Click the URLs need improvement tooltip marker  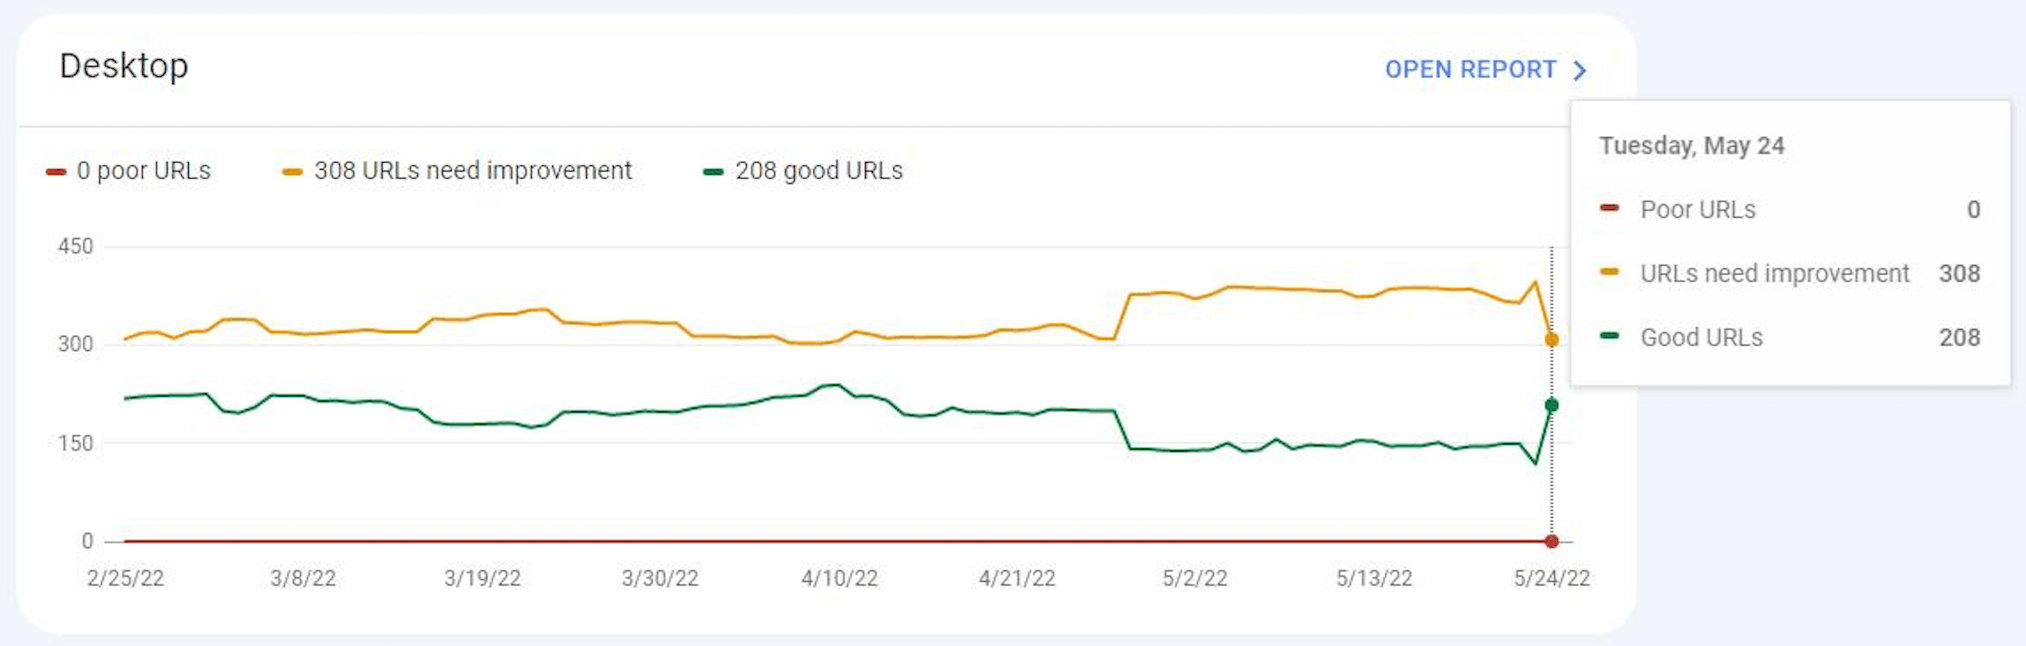point(1611,273)
